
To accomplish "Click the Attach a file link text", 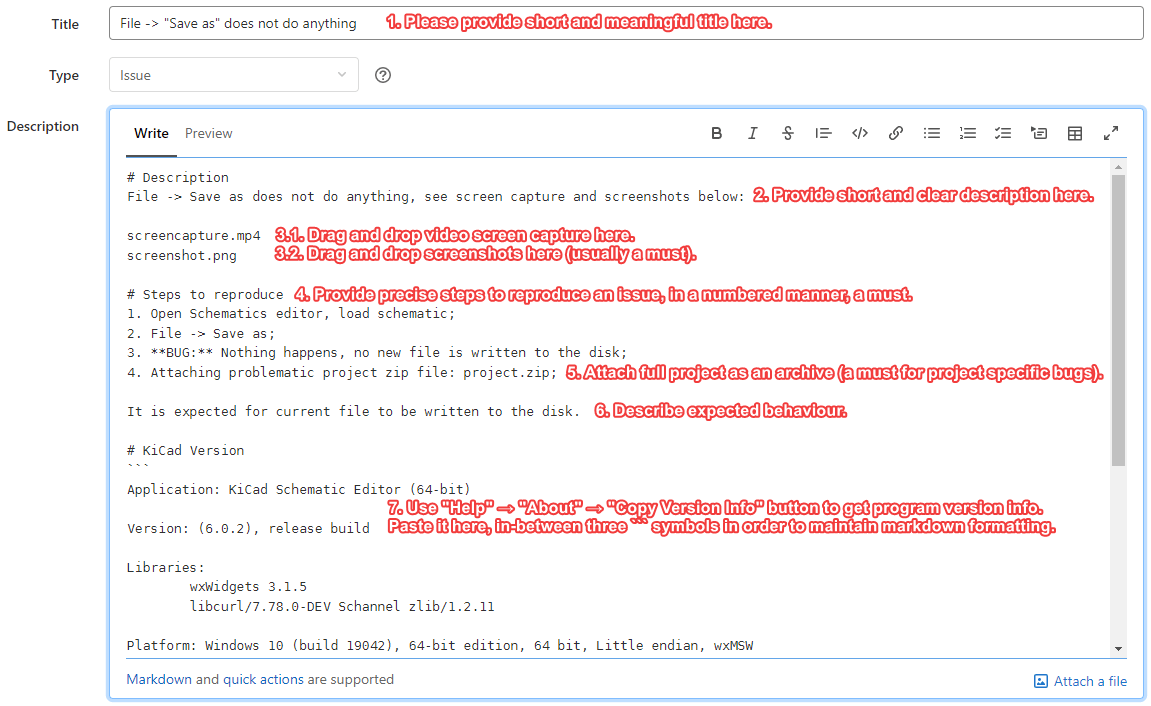I will coord(1090,681).
